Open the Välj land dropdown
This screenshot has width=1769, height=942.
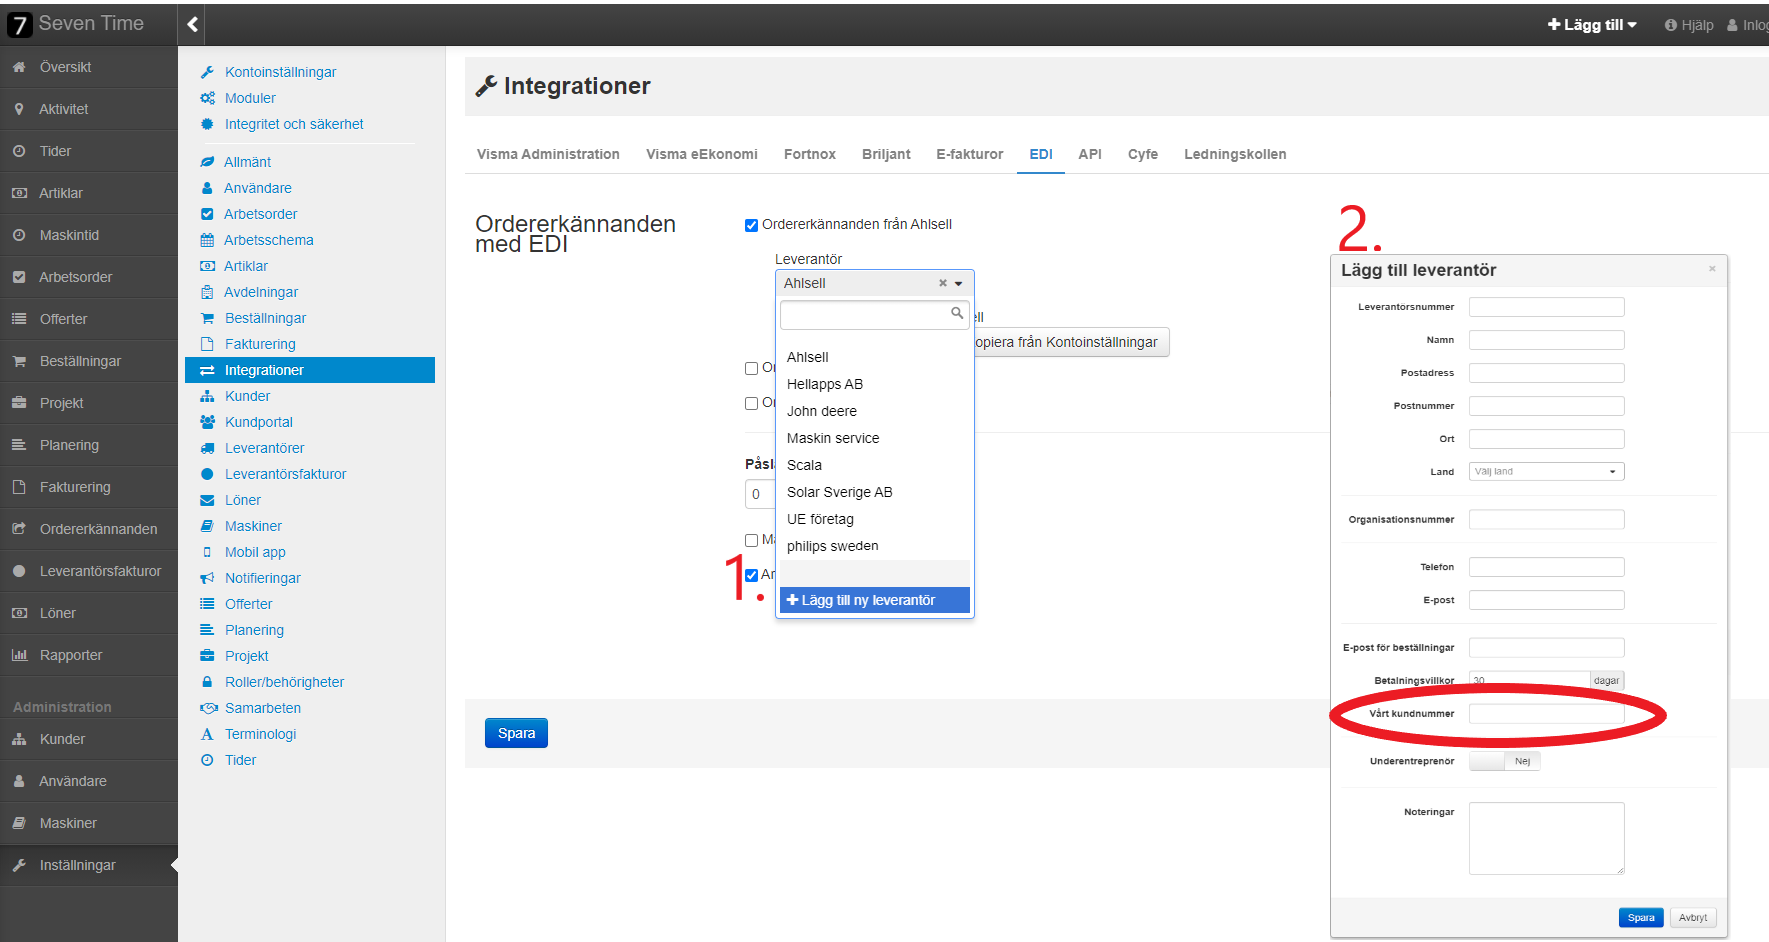click(x=1546, y=471)
